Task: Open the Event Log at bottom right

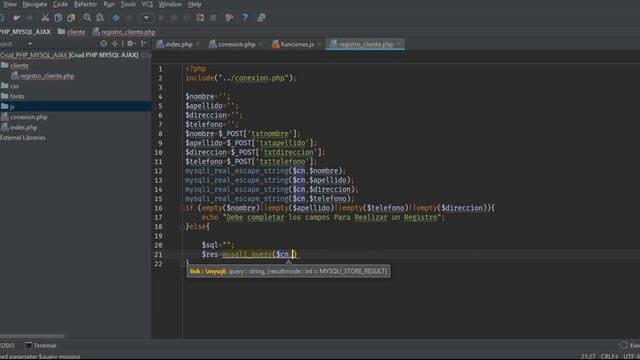Action: 629,345
